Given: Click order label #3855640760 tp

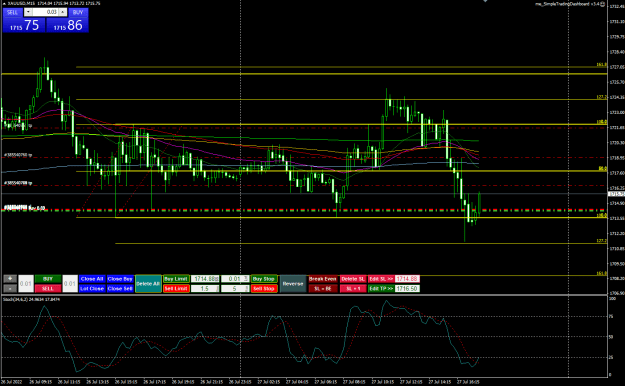Looking at the screenshot, I should click(18, 155).
